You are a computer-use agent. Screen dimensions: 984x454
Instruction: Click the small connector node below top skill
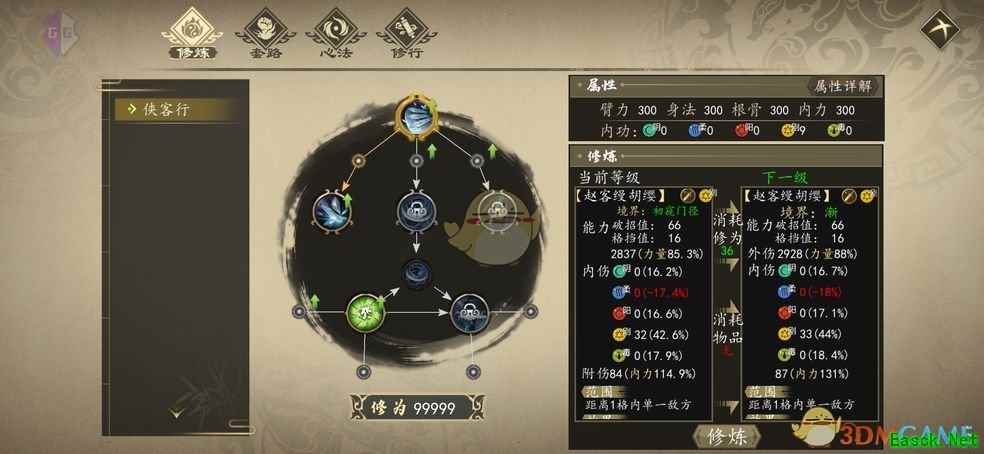coord(416,161)
